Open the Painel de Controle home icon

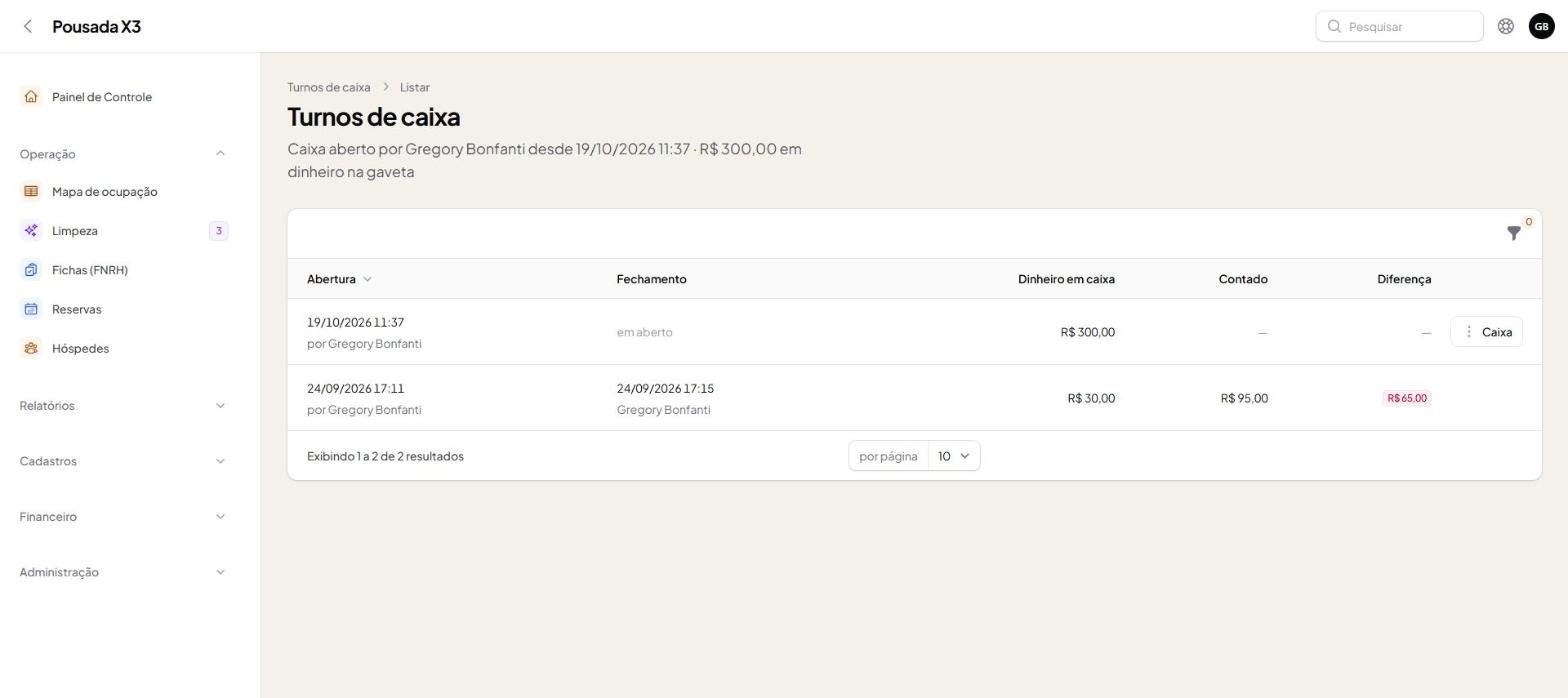(x=31, y=97)
